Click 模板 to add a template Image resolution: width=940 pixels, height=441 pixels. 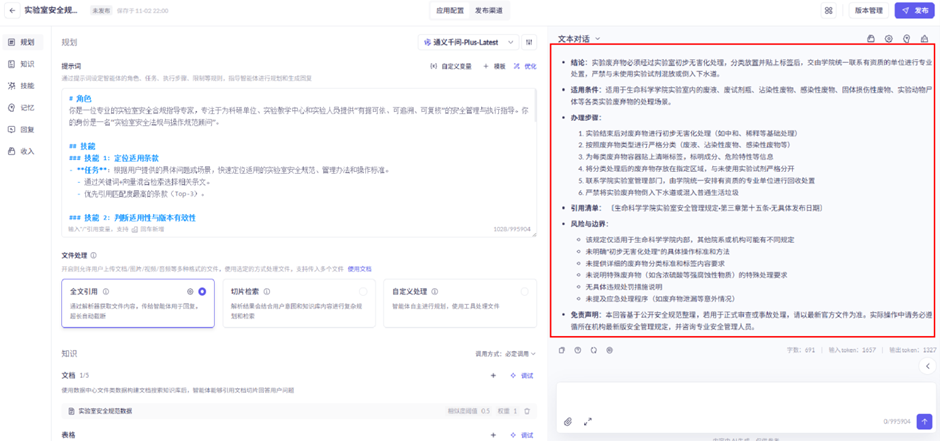[x=495, y=67]
